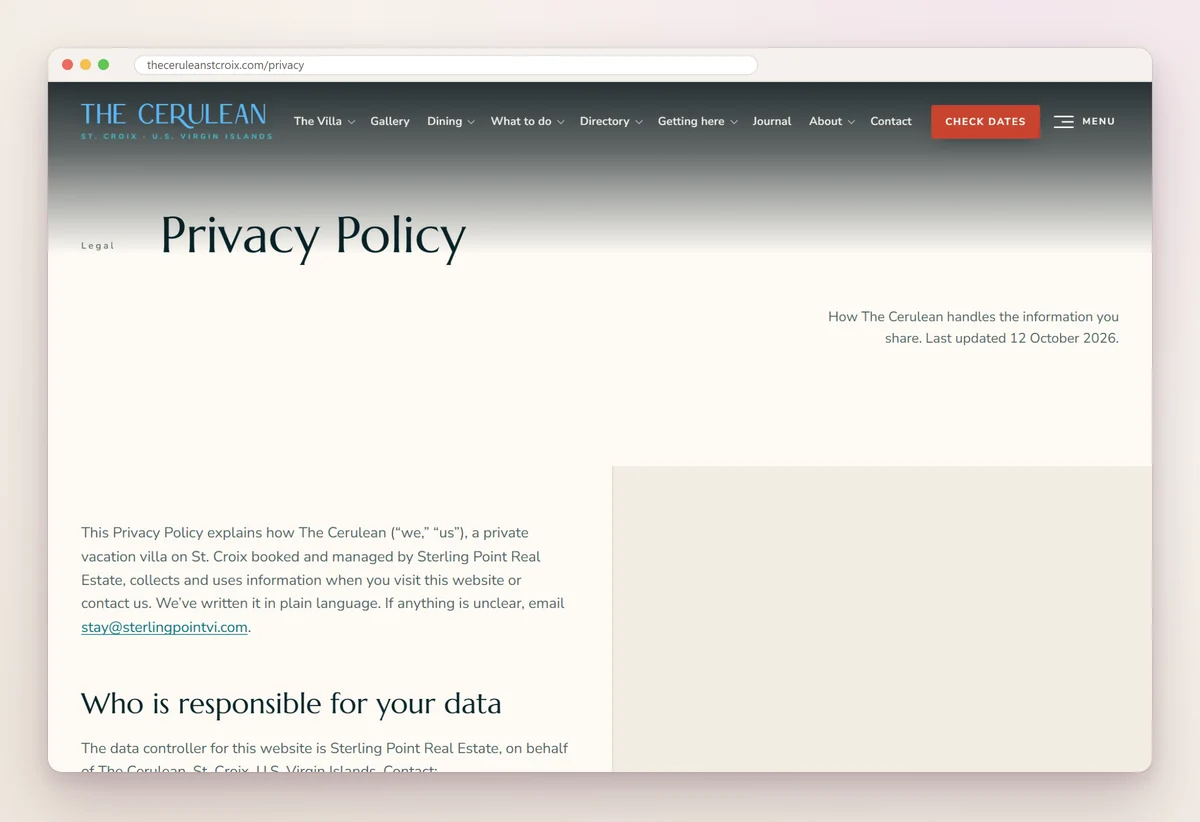Expand The Villa dropdown chevron
The image size is (1200, 822).
351,122
